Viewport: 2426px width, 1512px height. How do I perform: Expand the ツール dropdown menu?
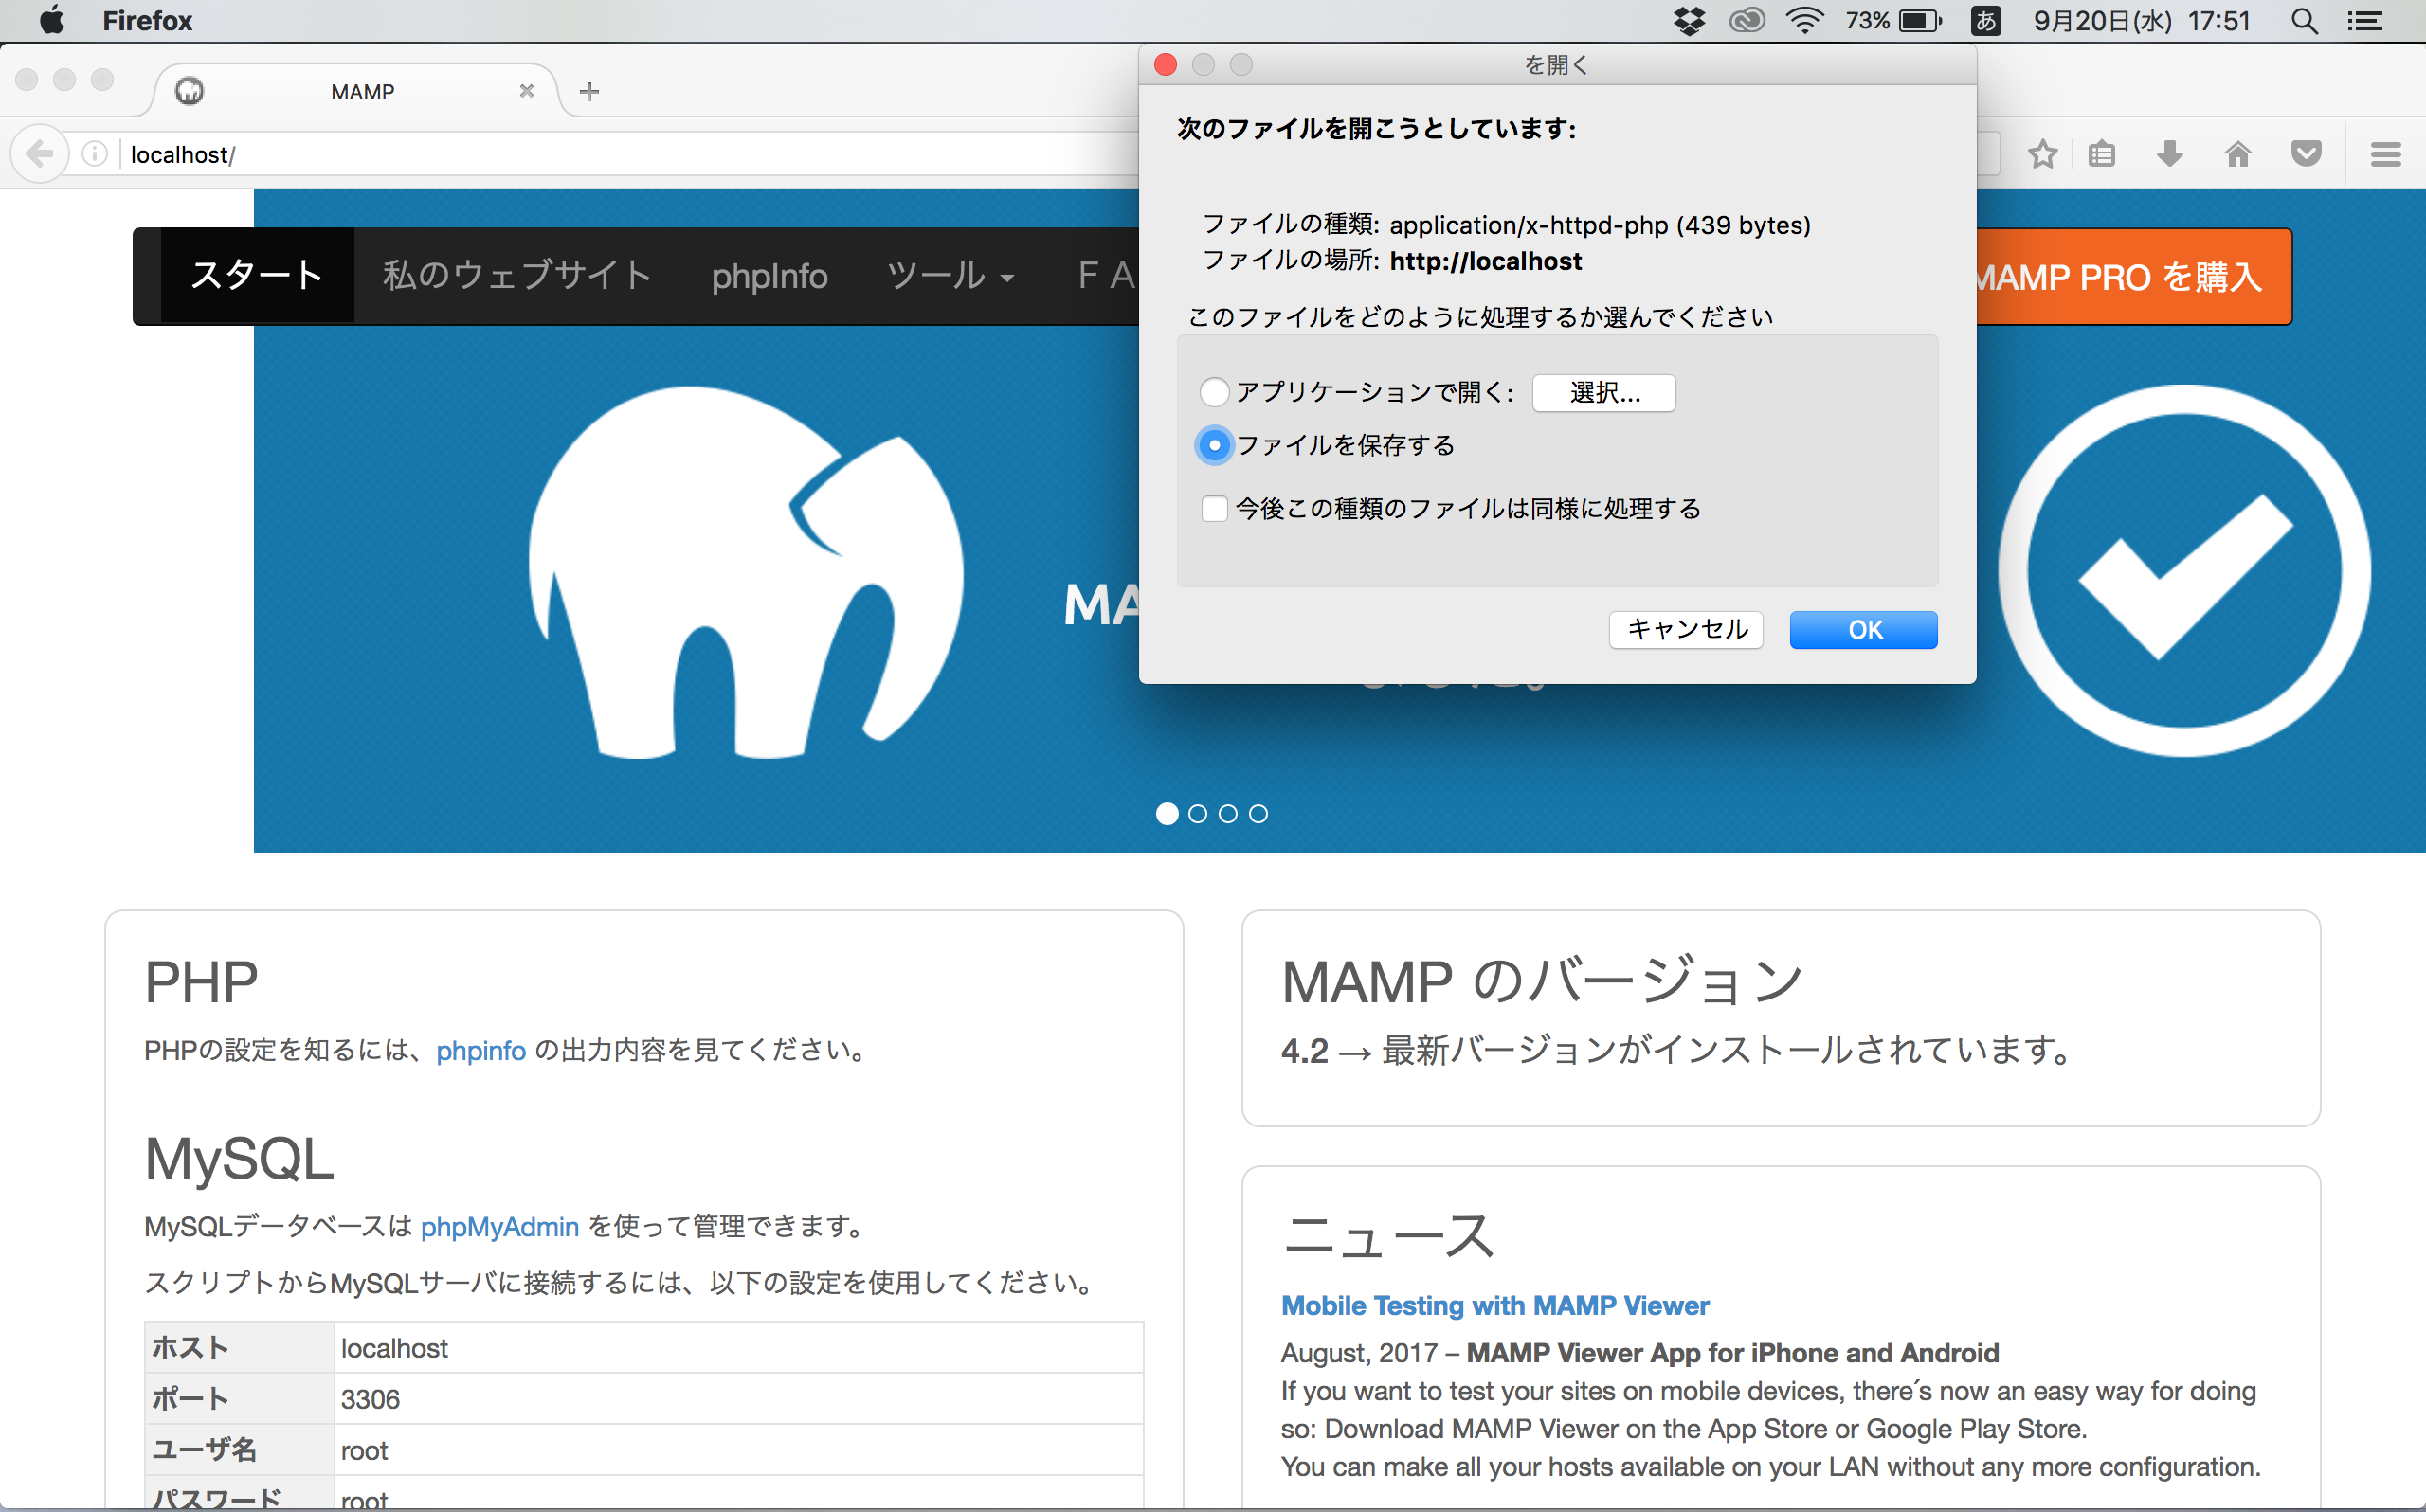[950, 276]
